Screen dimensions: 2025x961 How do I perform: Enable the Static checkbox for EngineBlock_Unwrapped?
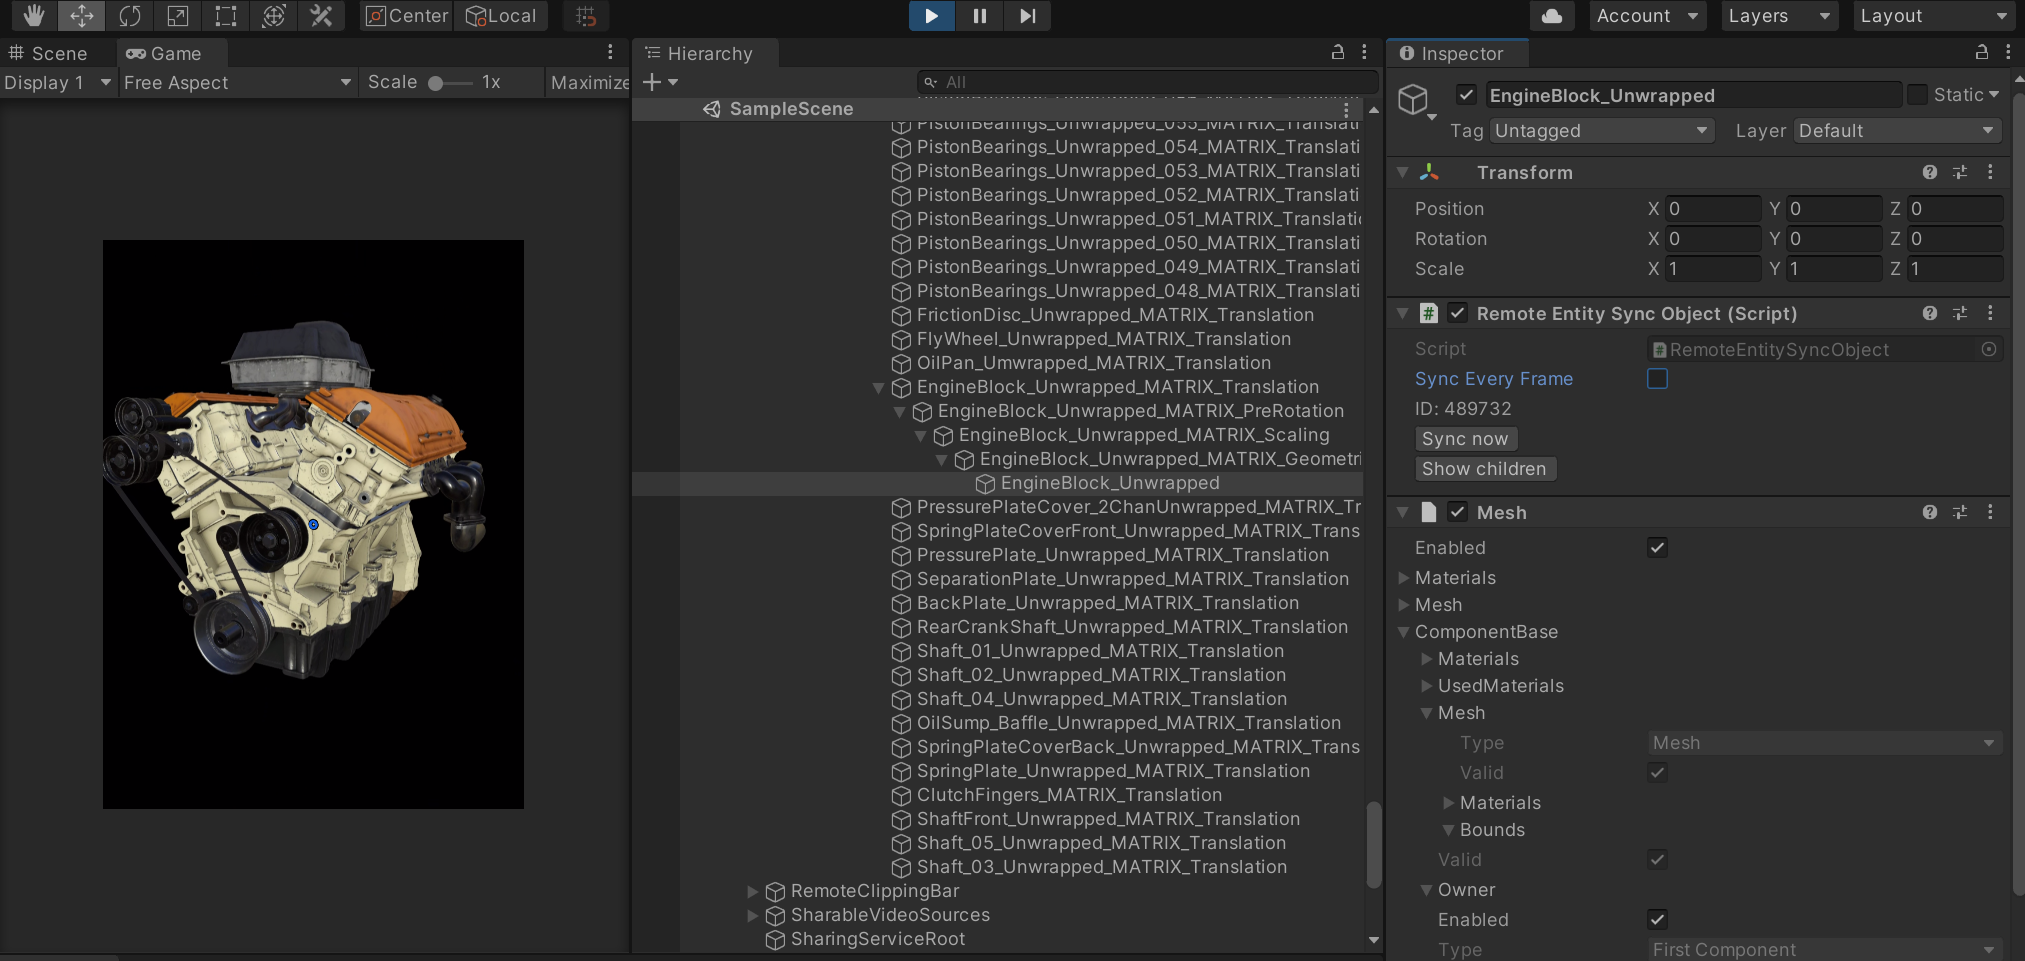[1916, 94]
